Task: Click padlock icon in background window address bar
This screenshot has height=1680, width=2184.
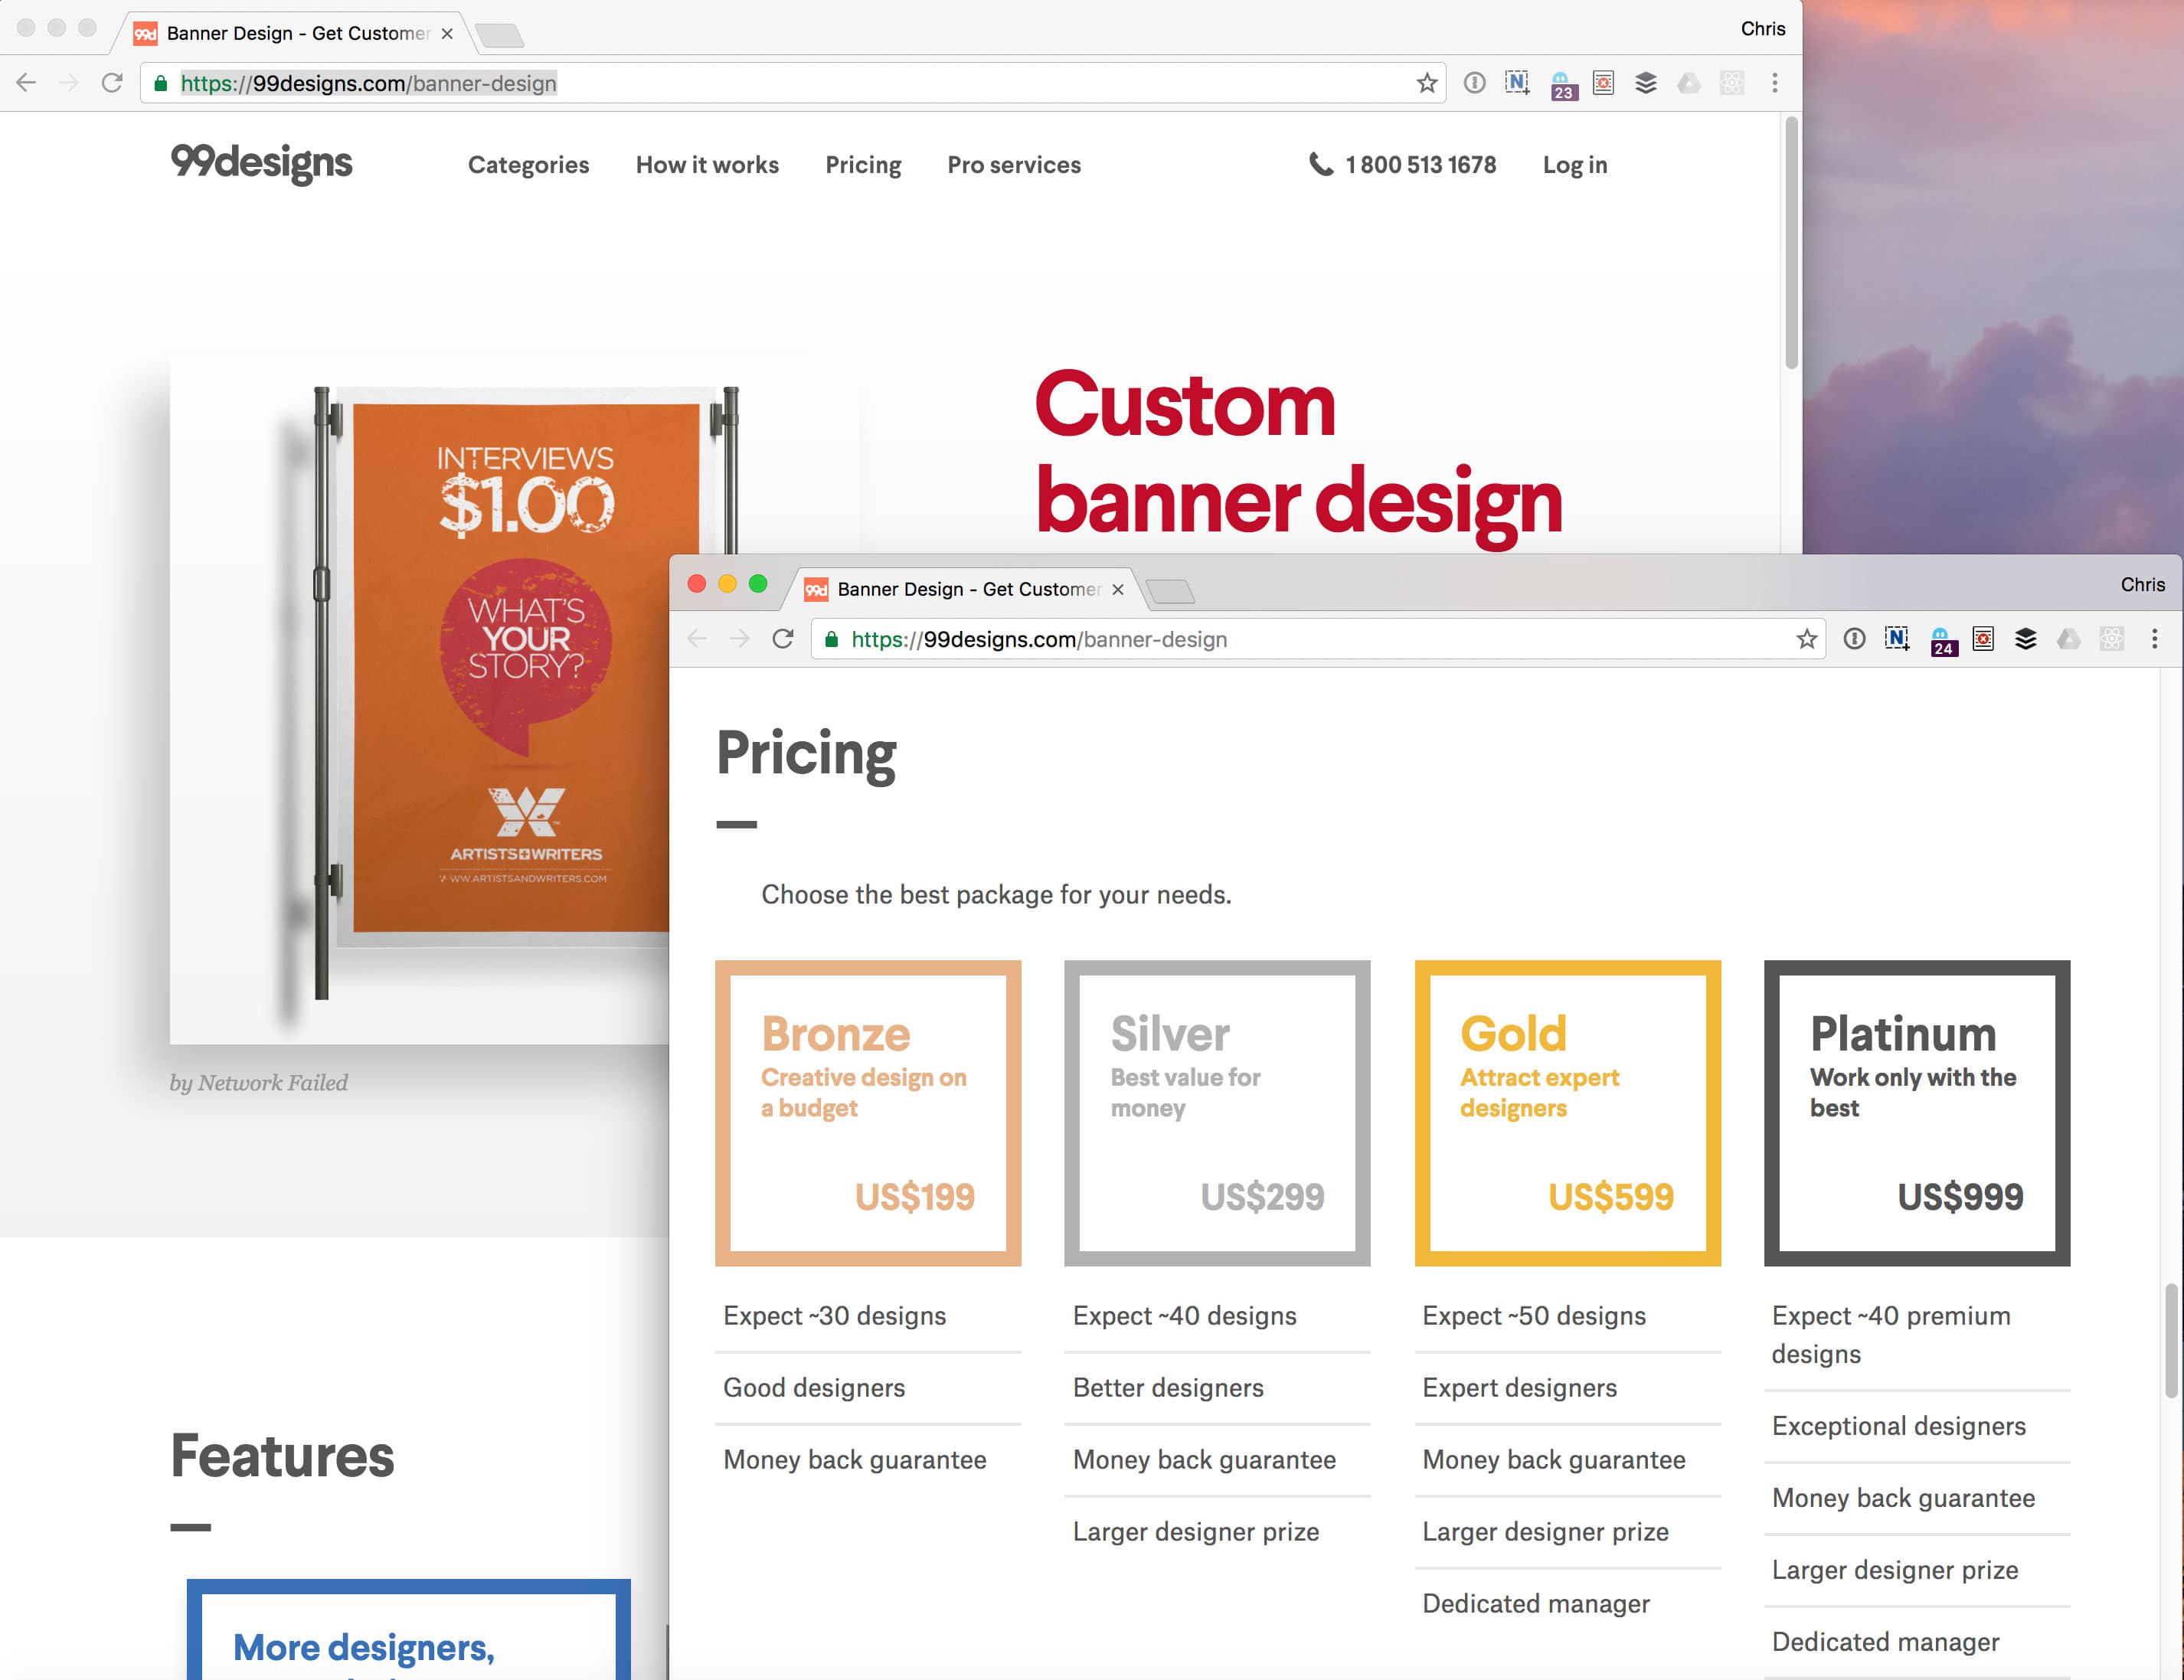Action: (161, 84)
